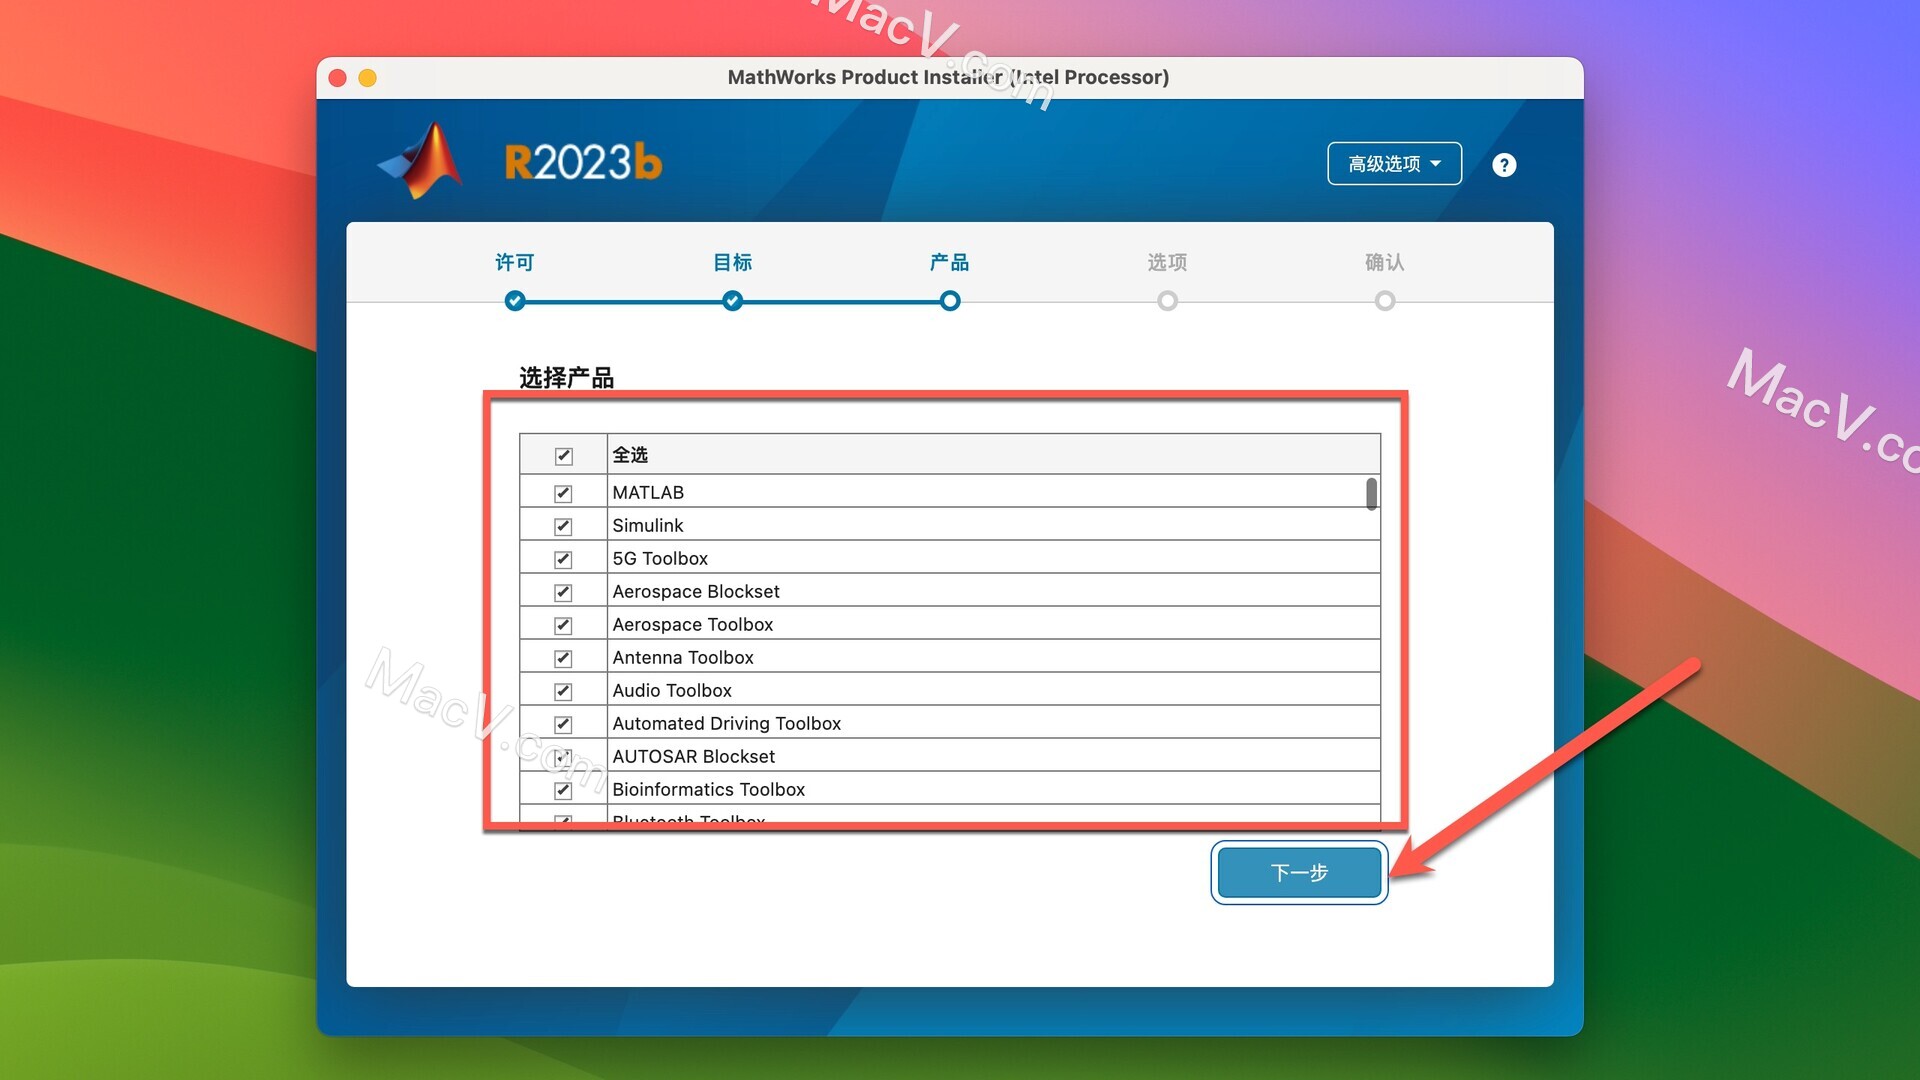Click the product list scrollbar thumb

1371,494
